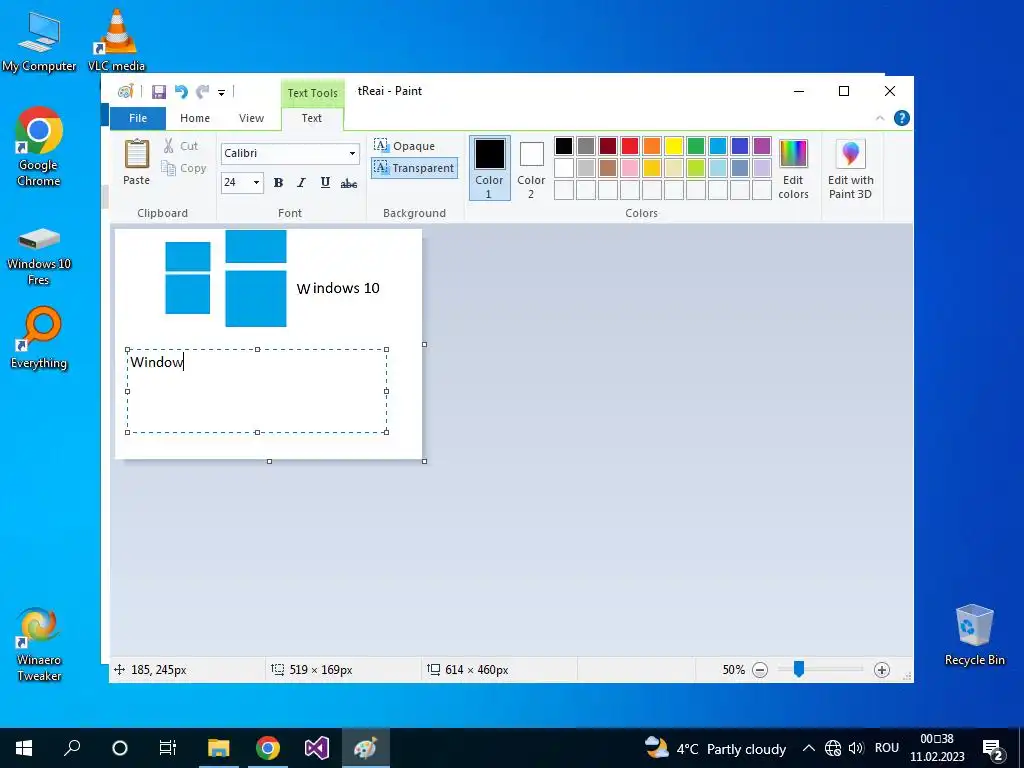Open Windows 10 Fres drive icon
This screenshot has width=1024, height=768.
click(39, 256)
